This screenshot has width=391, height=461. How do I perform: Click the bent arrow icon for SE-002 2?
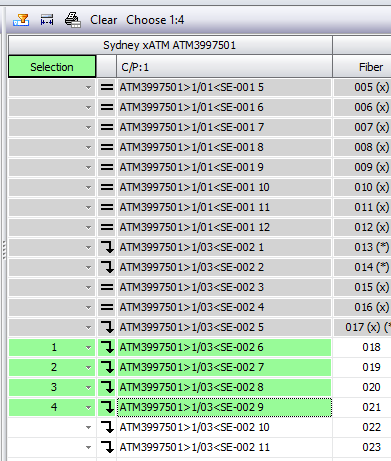point(107,267)
